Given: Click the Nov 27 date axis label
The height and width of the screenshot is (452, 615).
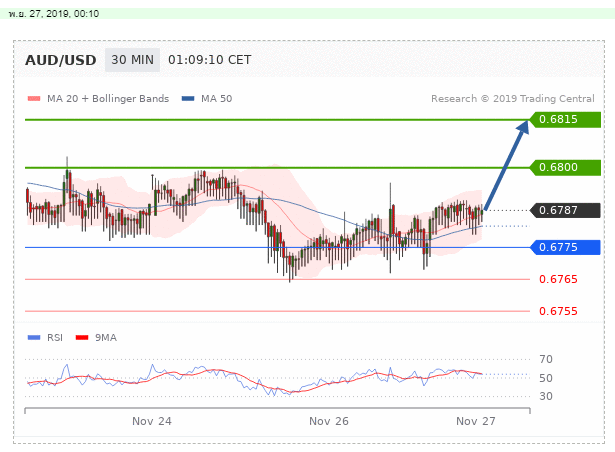Looking at the screenshot, I should click(476, 421).
